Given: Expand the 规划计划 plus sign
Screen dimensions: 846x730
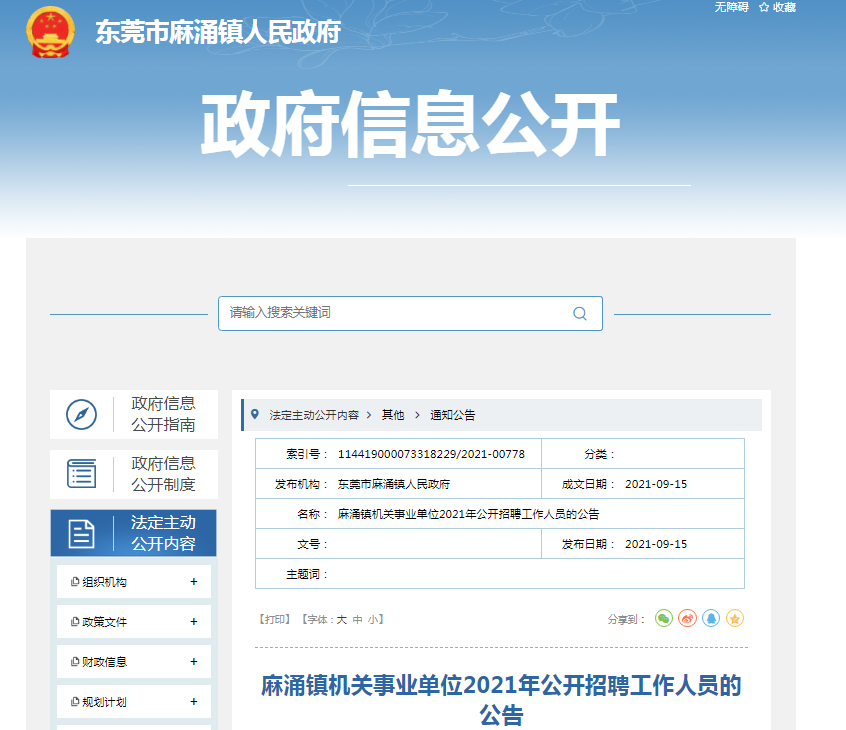Looking at the screenshot, I should tap(194, 702).
